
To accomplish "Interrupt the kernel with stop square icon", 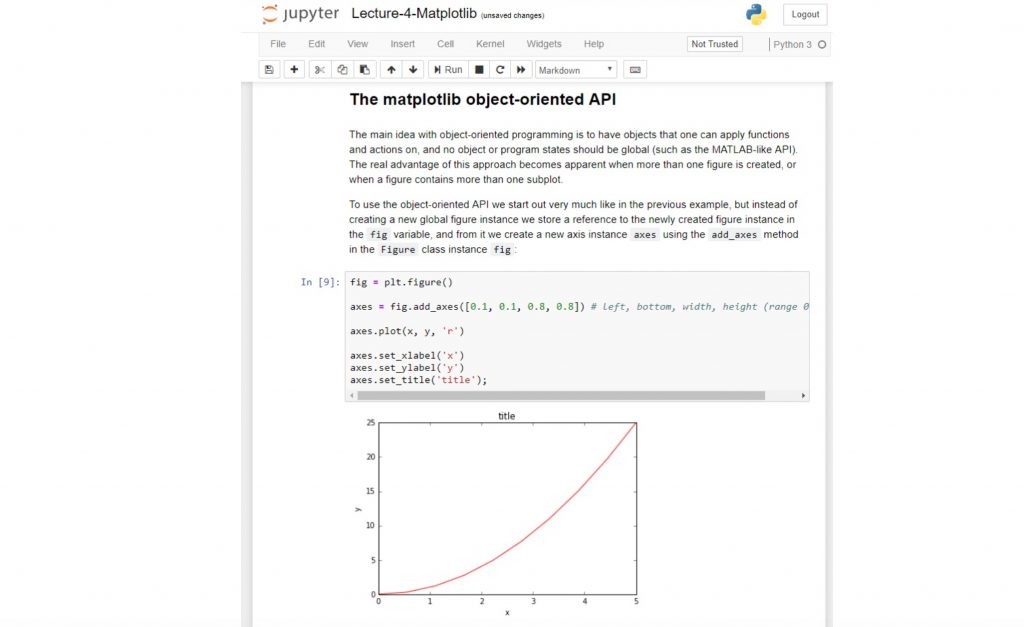I will click(x=479, y=70).
